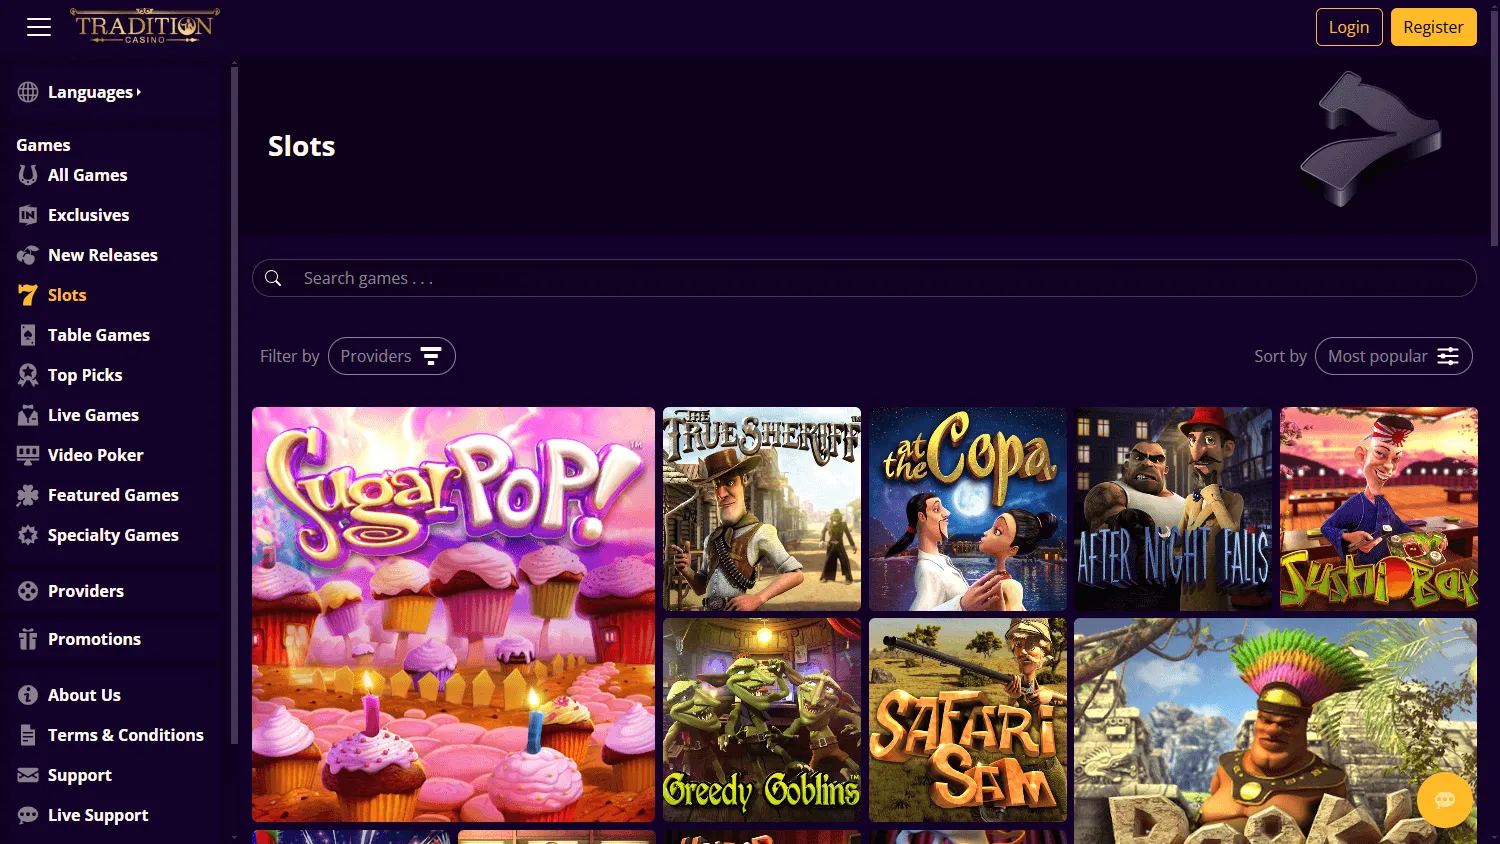
Task: Launch The True Sheriff slot
Action: click(x=762, y=509)
